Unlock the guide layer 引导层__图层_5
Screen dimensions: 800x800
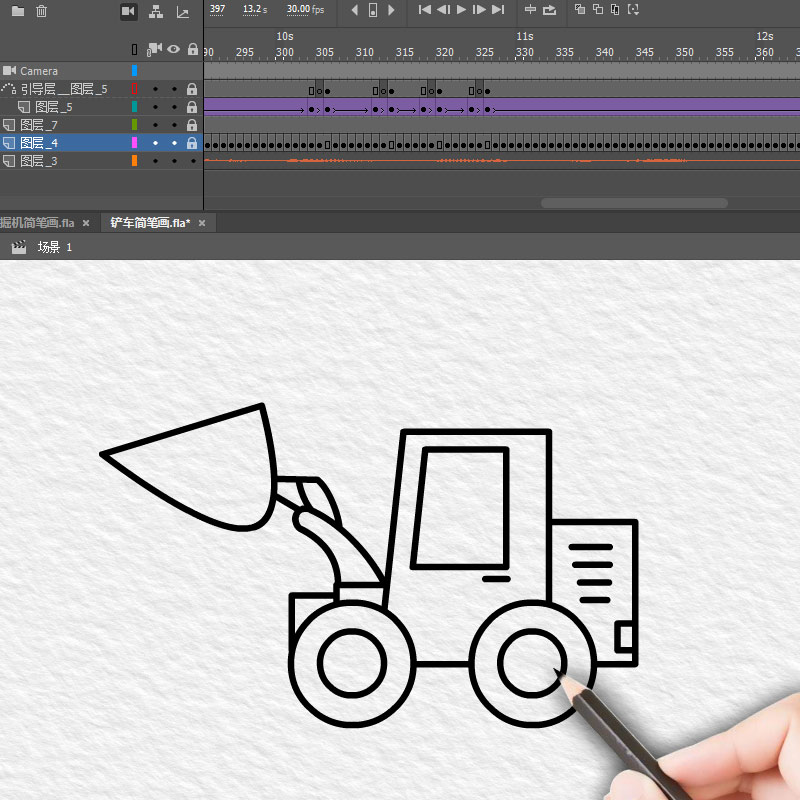(192, 89)
